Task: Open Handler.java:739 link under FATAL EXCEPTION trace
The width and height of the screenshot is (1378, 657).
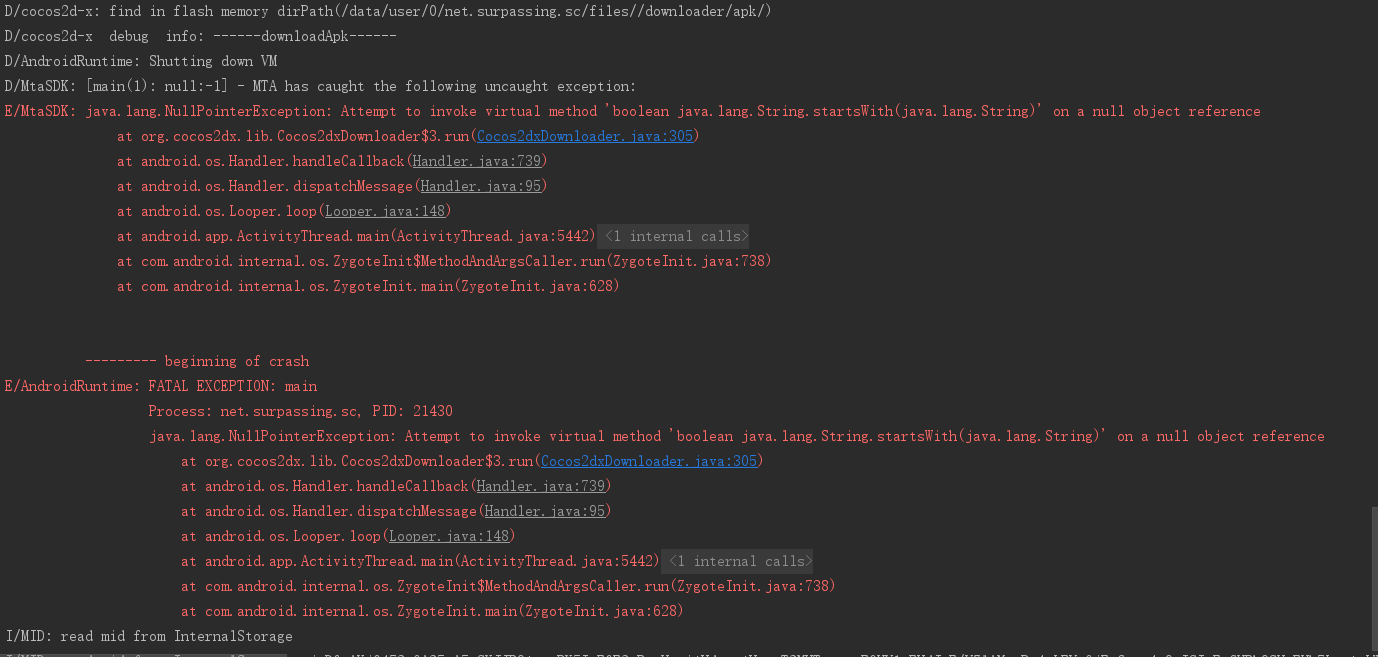Action: [x=541, y=486]
